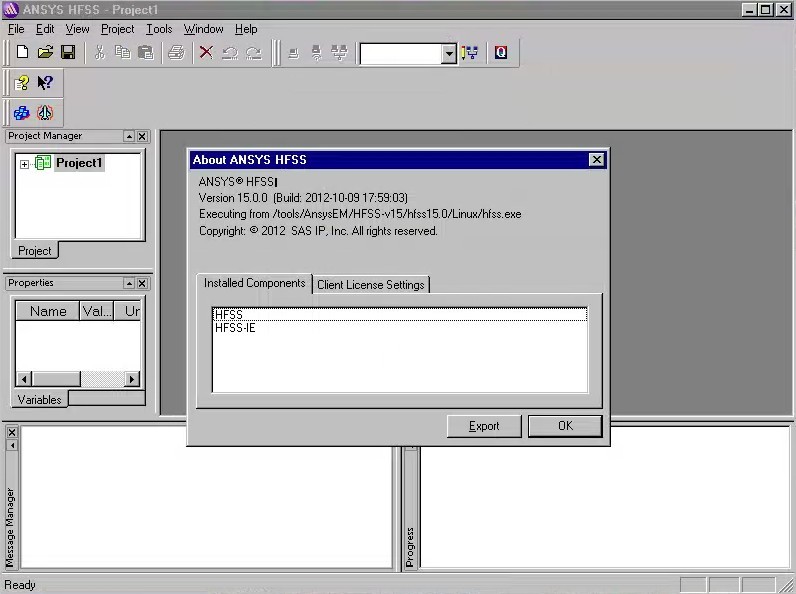The height and width of the screenshot is (594, 796).
Task: Select the Variables tab in Properties
Action: pos(40,400)
